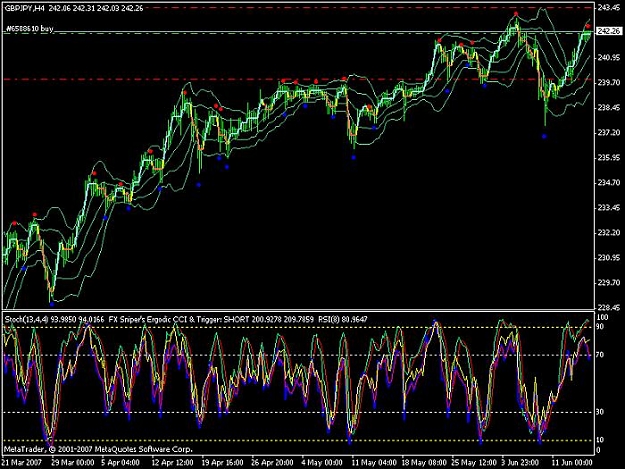625x469 pixels.
Task: Click the 228.45 price scale label
Action: click(609, 307)
